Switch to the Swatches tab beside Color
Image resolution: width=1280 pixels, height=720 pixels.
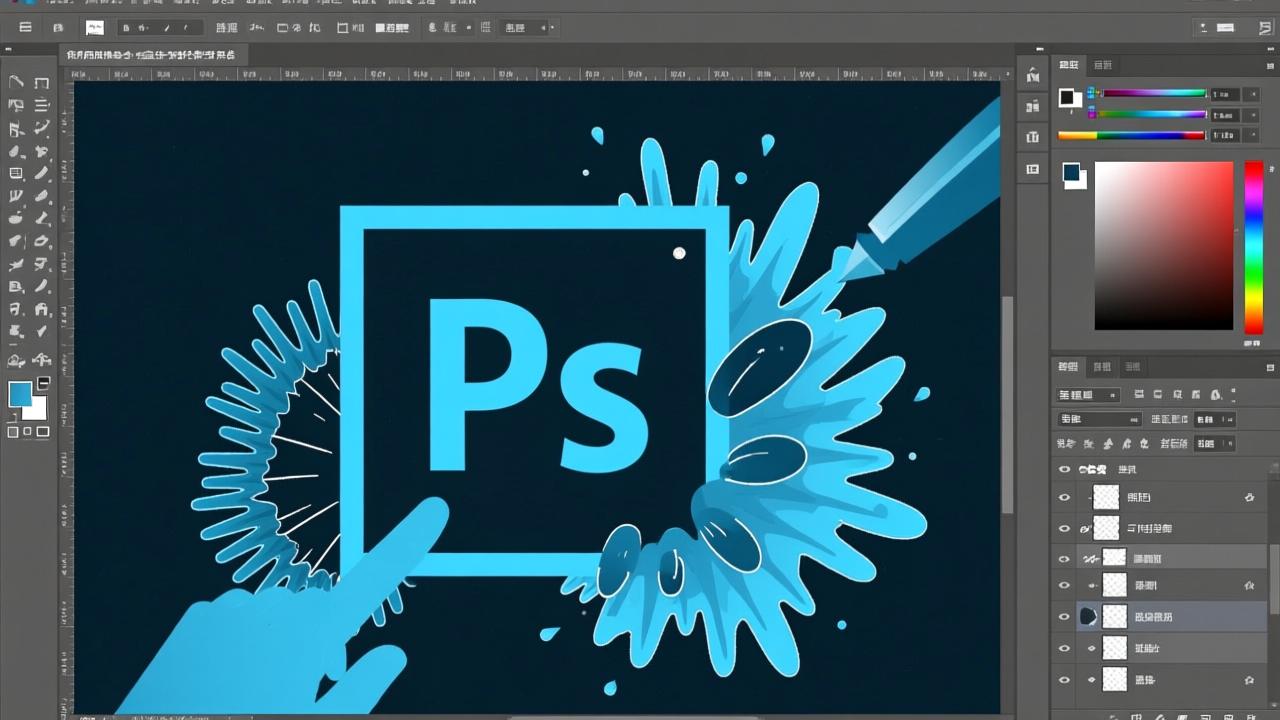click(x=1102, y=64)
